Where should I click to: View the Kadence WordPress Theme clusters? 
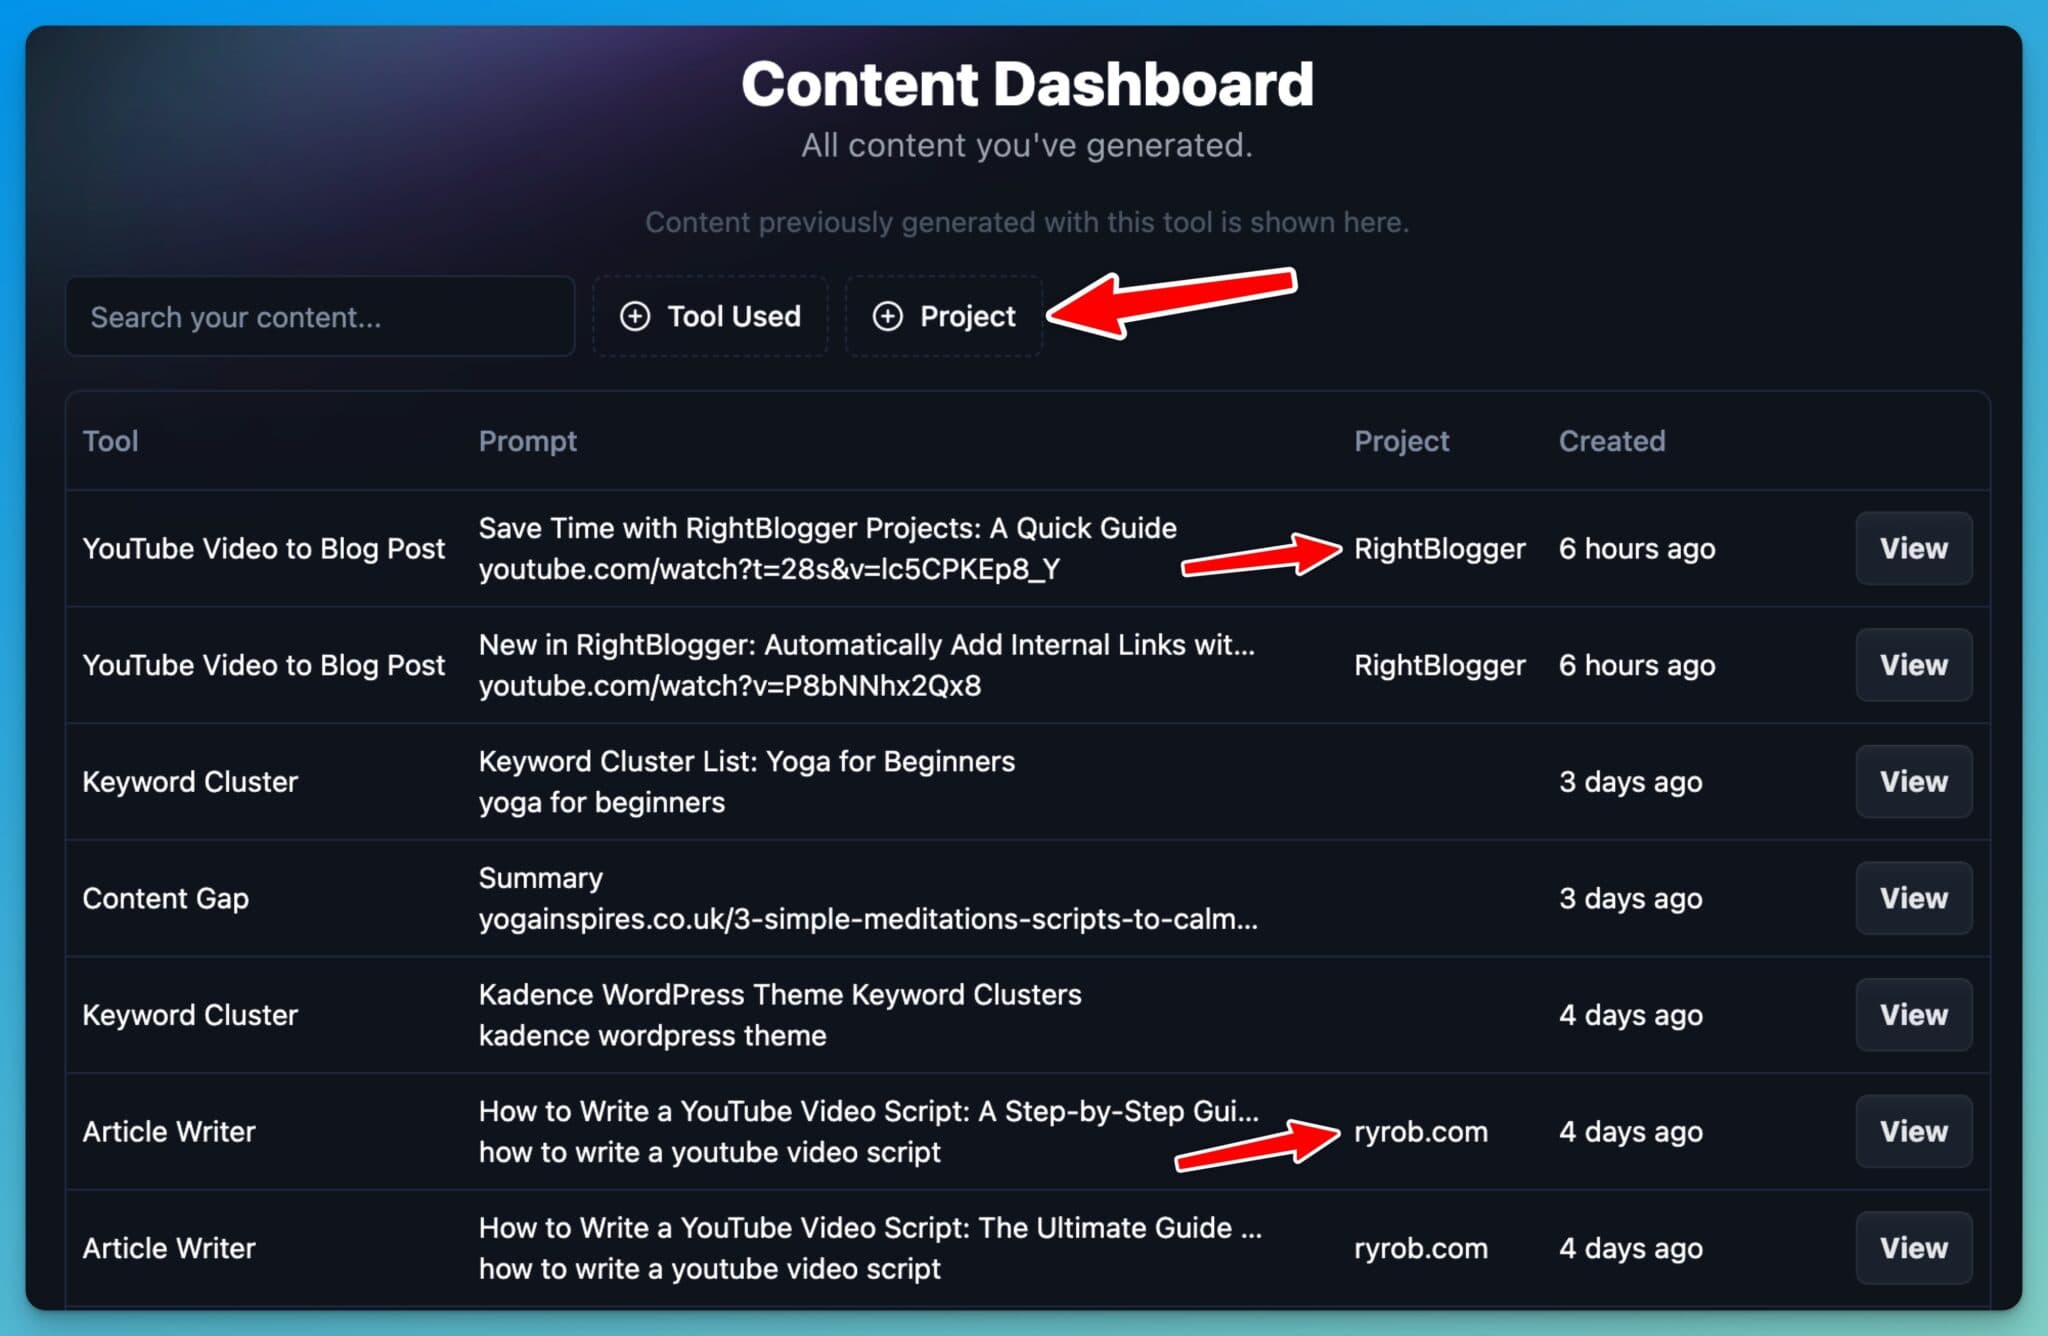click(x=1912, y=1014)
